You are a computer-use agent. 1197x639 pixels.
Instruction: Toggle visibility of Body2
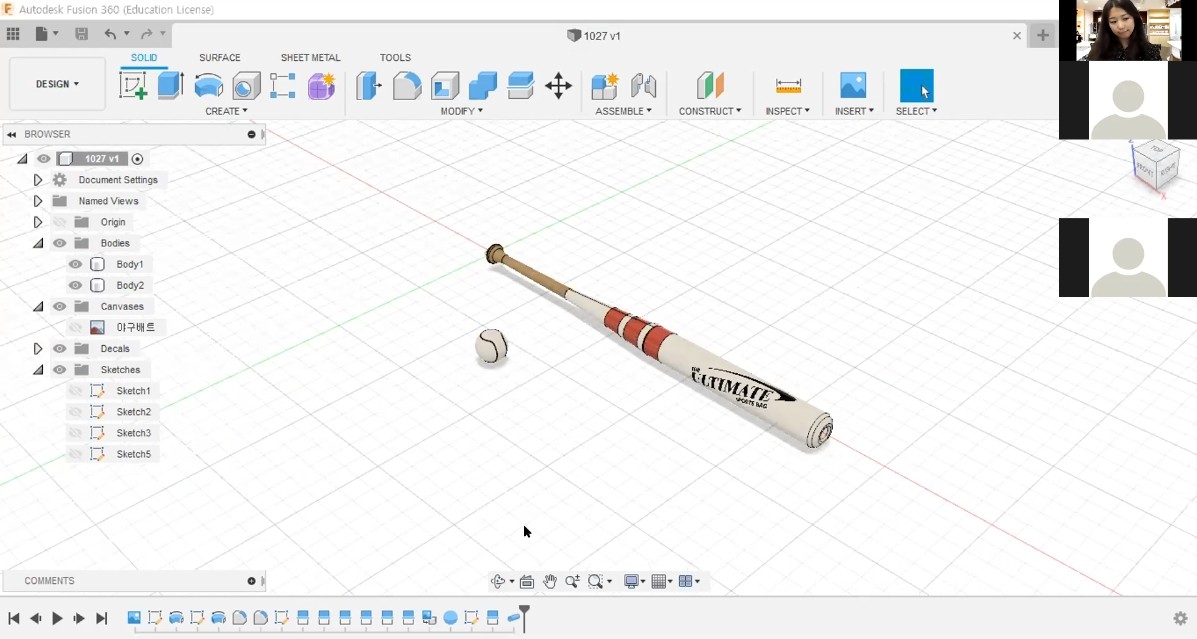tap(75, 286)
